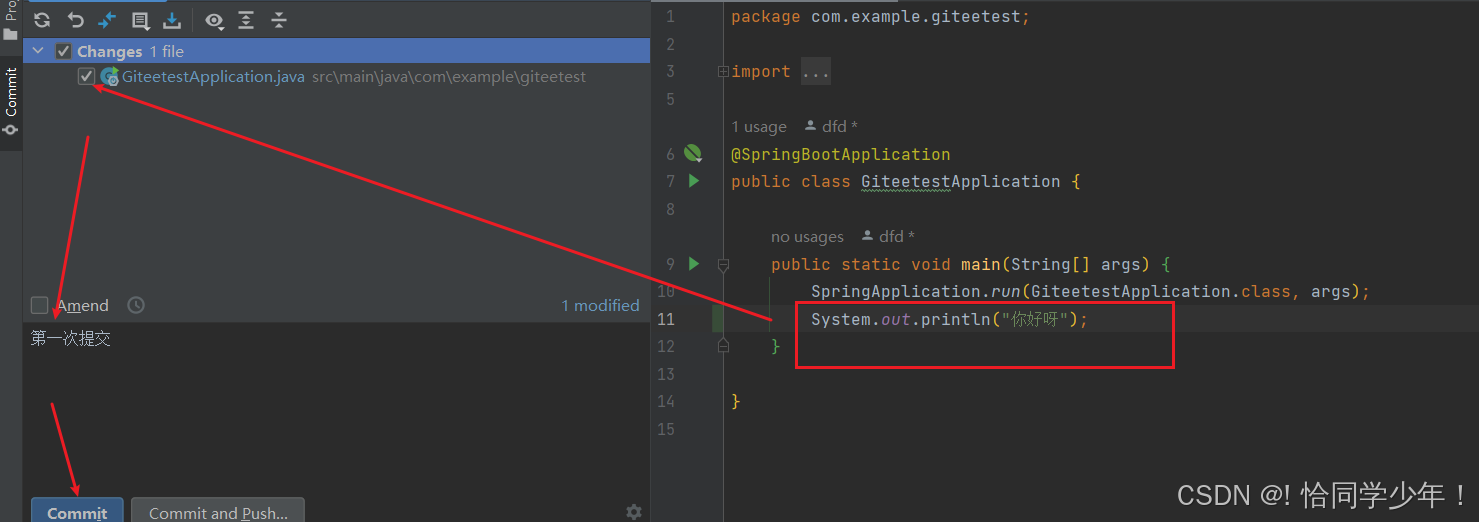Click the Commit button
The image size is (1479, 522).
click(x=77, y=511)
